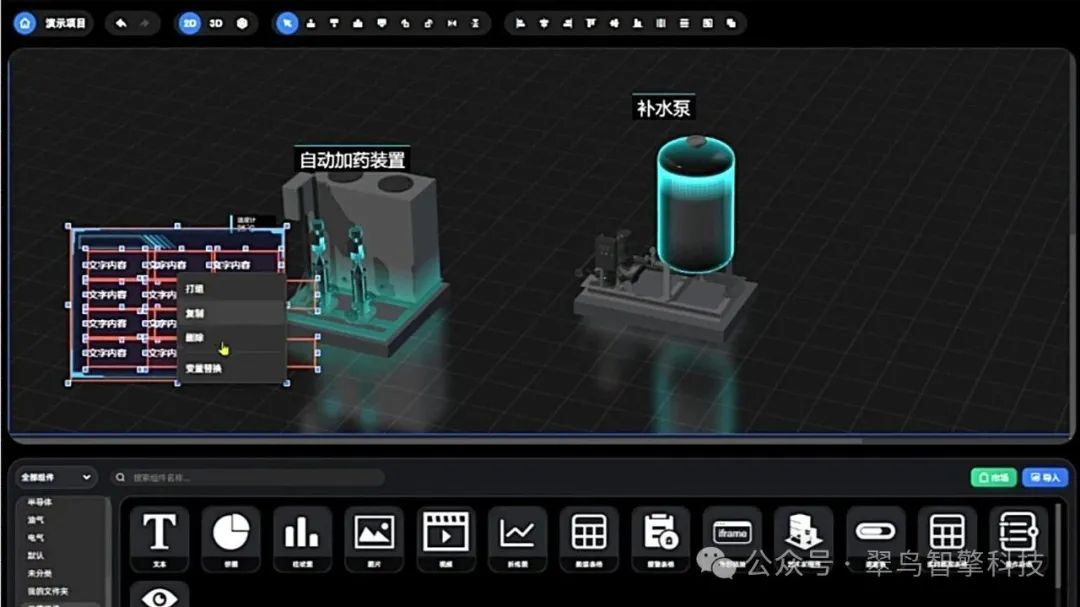
Task: Click the flip vertical hourglass icon
Action: (x=475, y=23)
